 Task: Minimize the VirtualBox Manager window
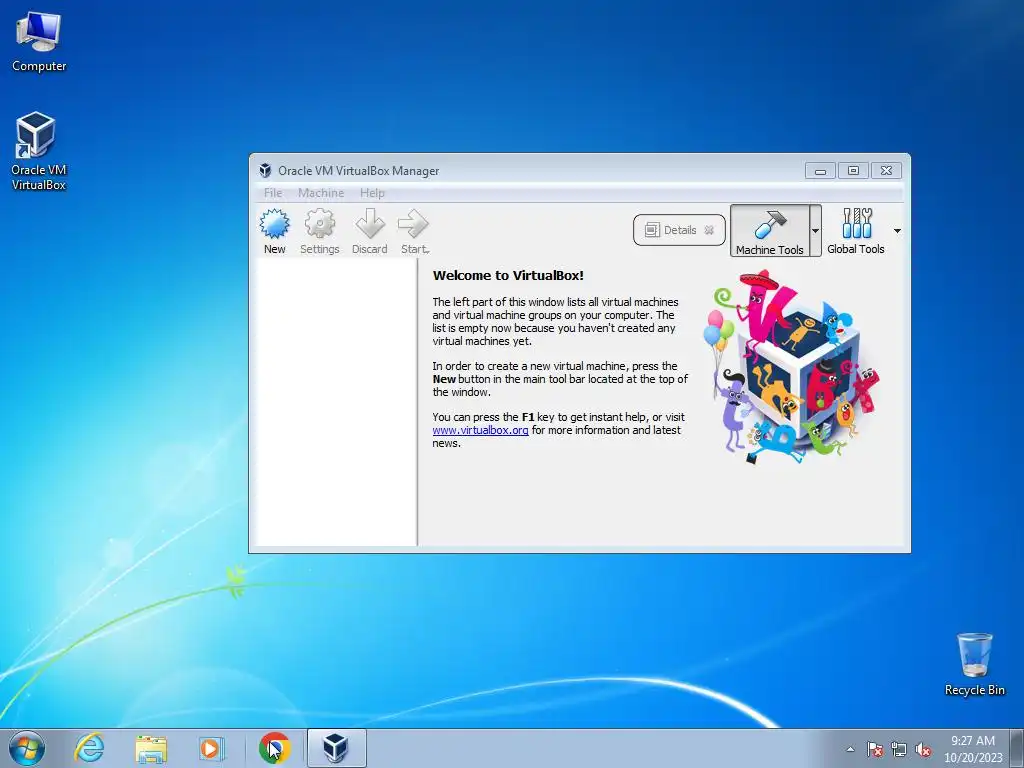tap(820, 170)
